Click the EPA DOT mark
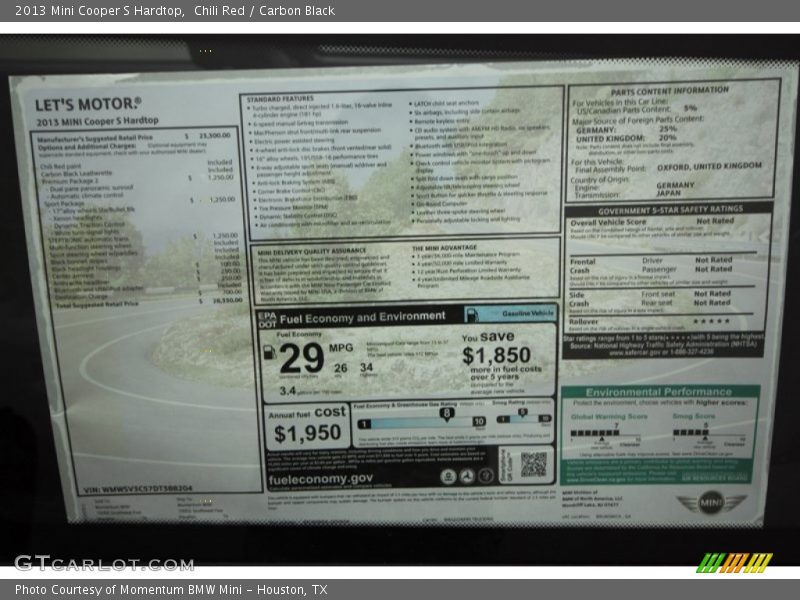Screen dimensions: 800x600 pyautogui.click(x=267, y=319)
